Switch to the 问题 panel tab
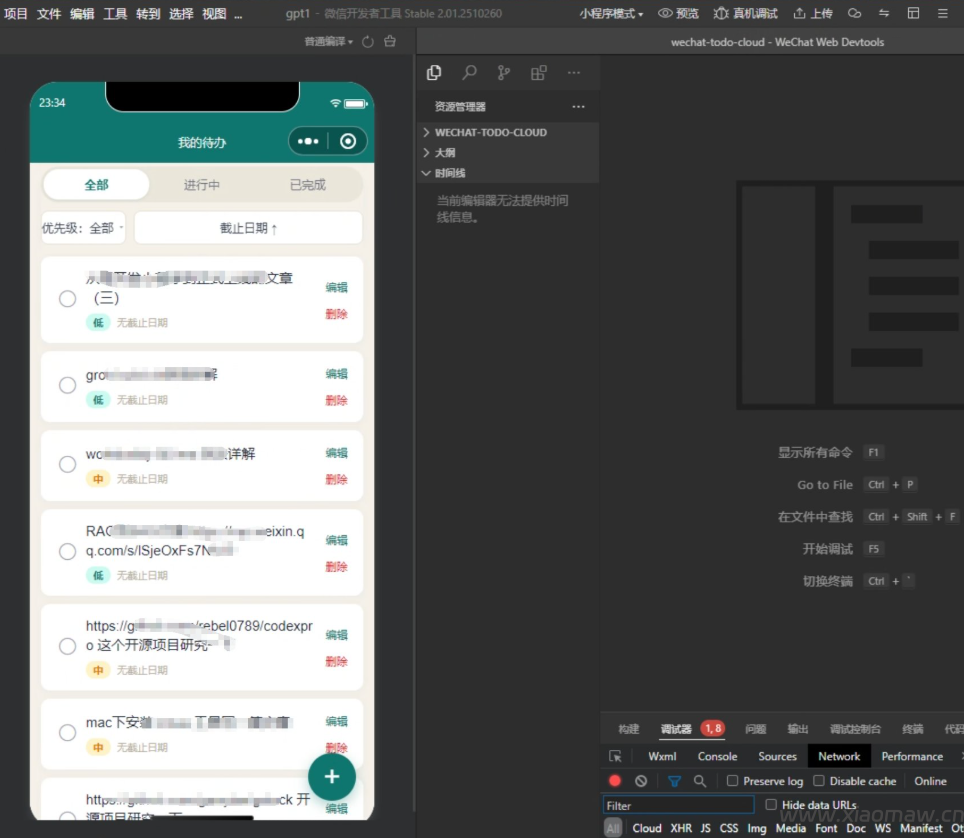 tap(756, 729)
